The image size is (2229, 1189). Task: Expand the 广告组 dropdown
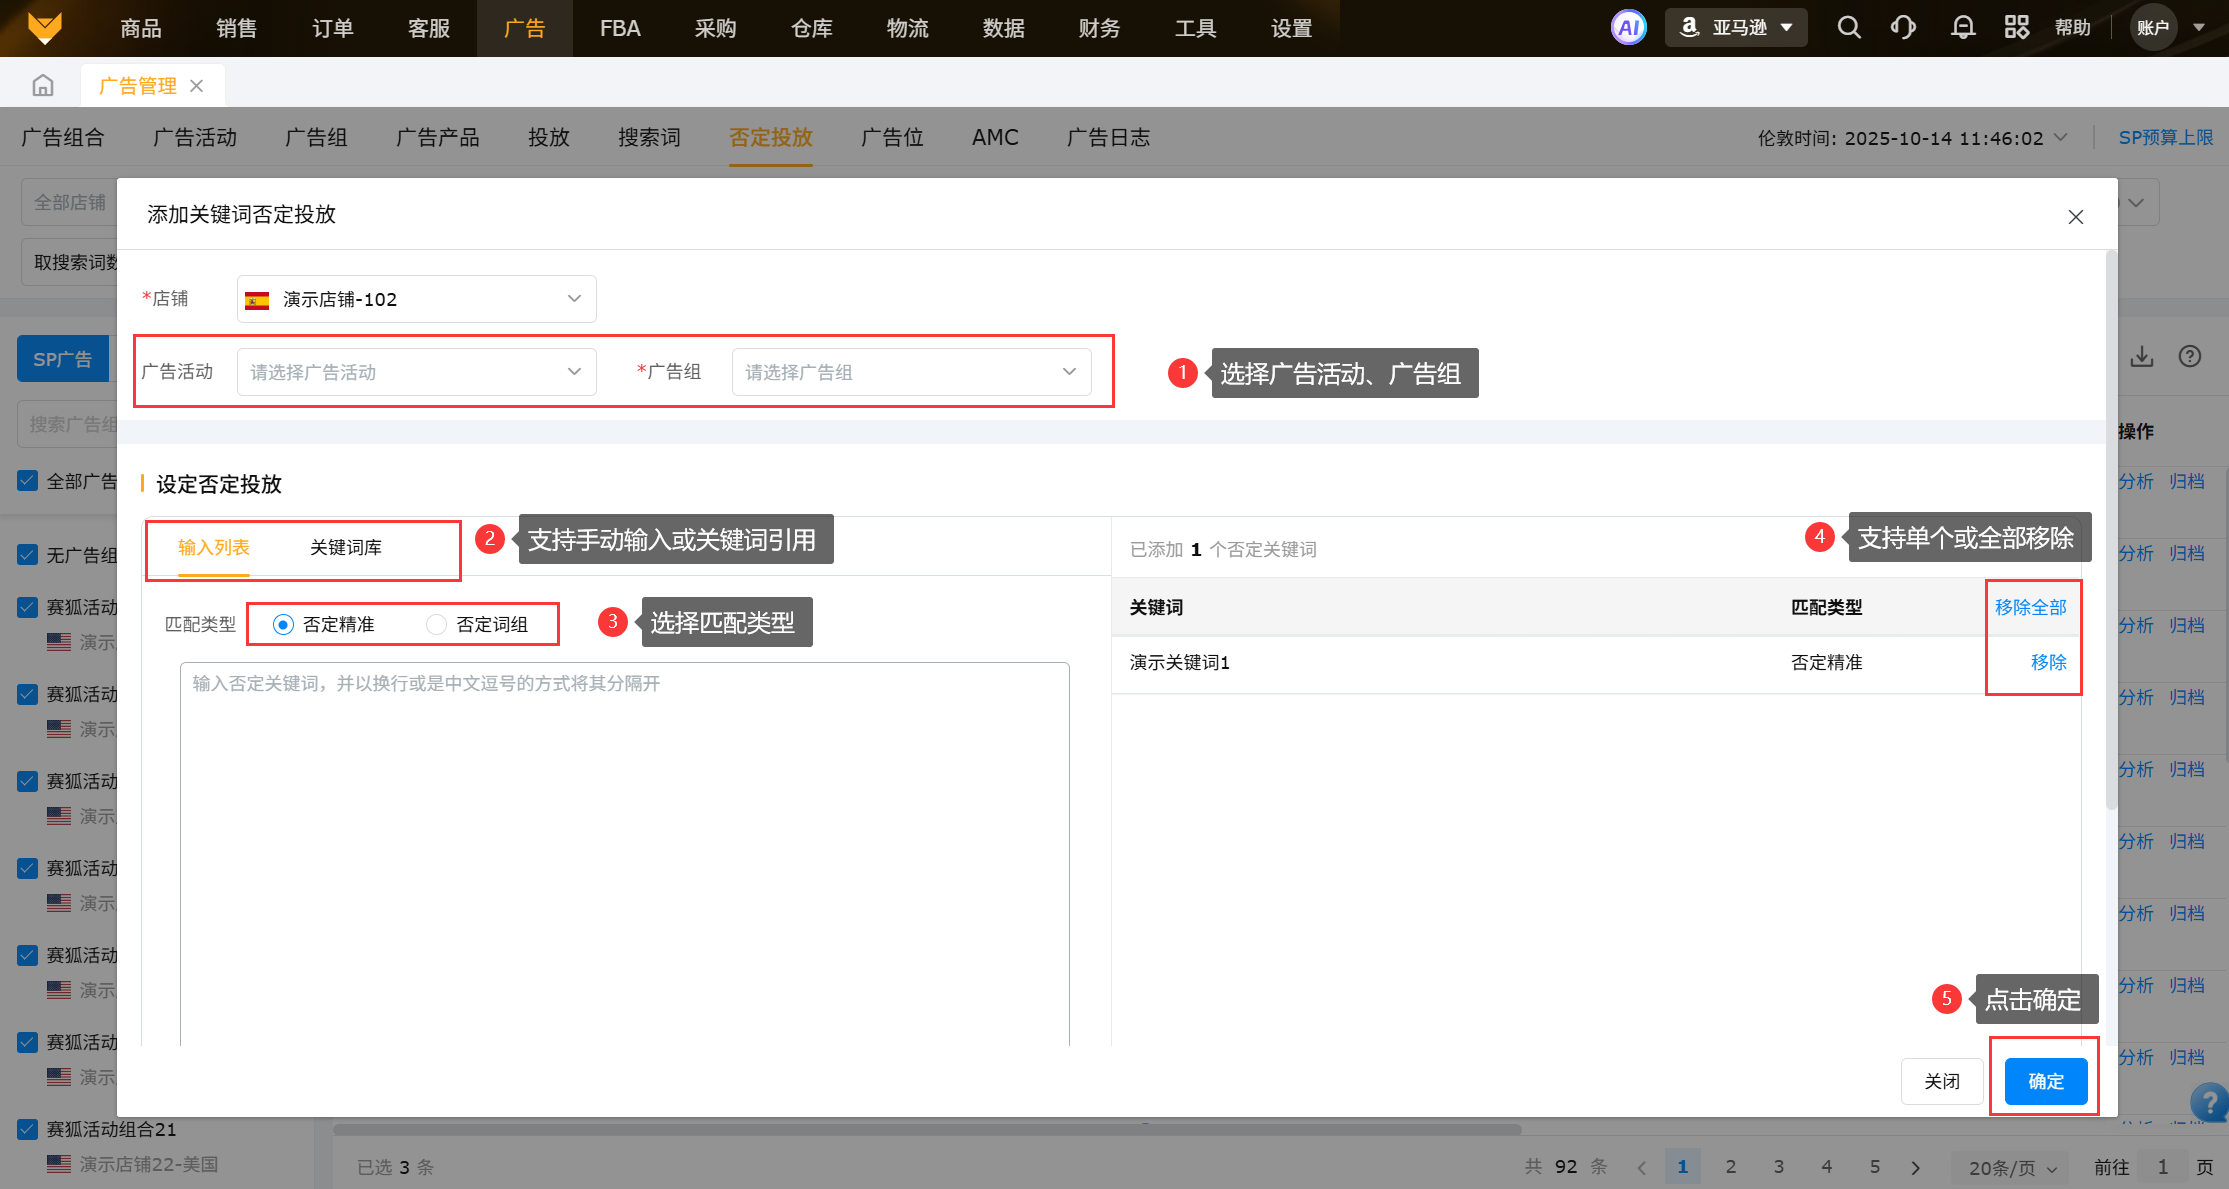911,372
